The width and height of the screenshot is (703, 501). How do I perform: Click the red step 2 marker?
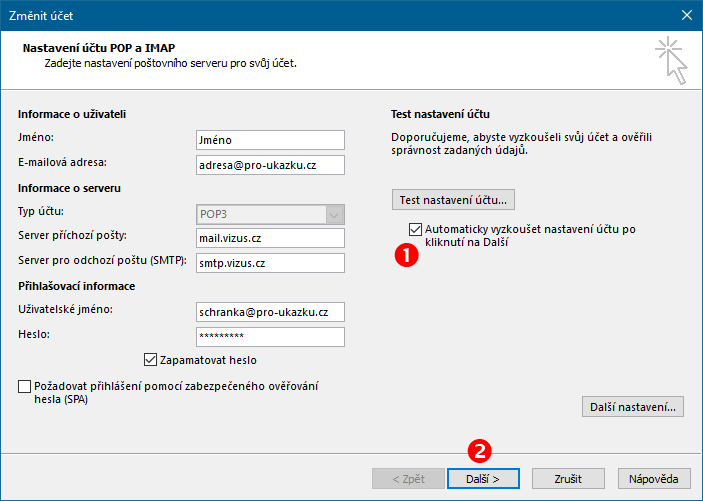point(480,451)
